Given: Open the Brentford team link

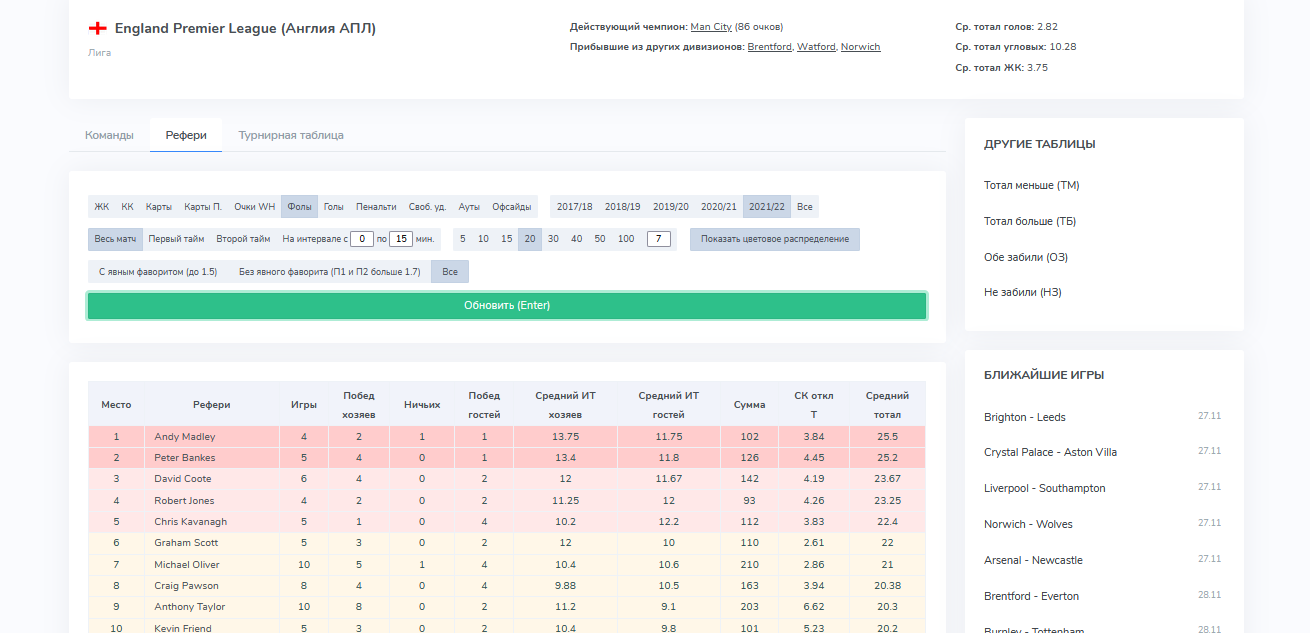Looking at the screenshot, I should tap(769, 47).
